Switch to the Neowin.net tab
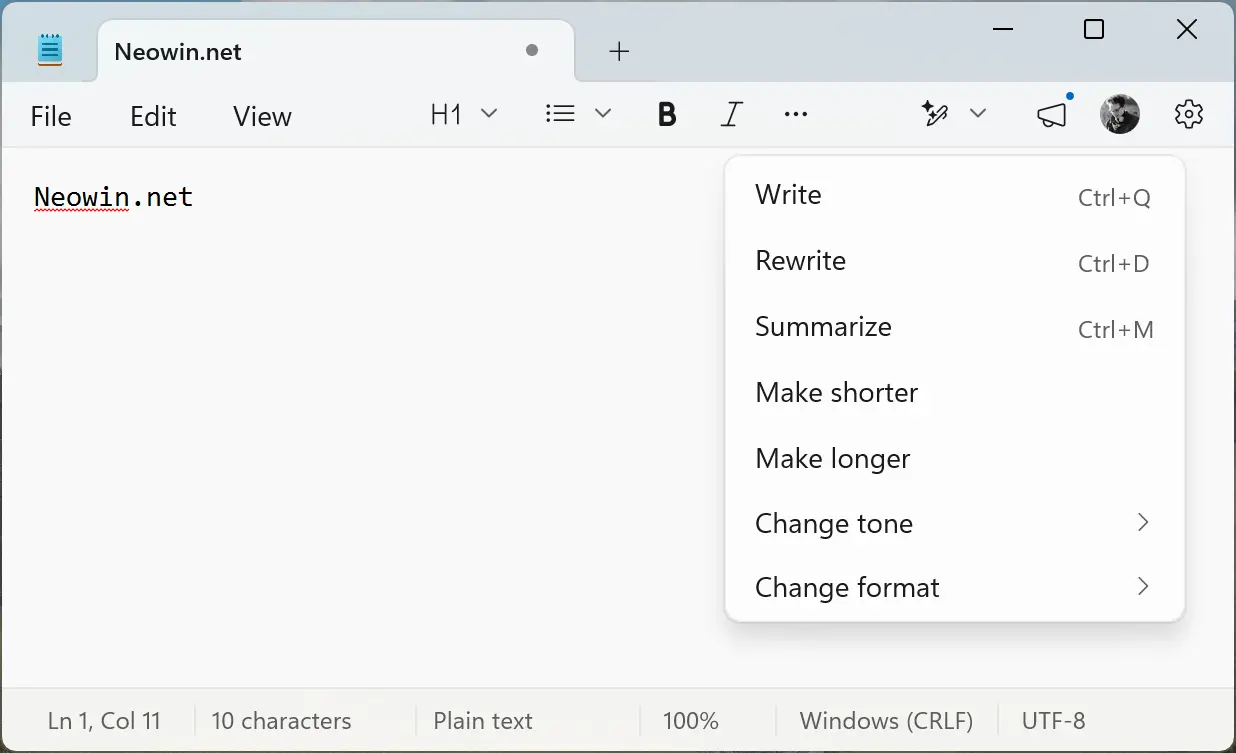This screenshot has width=1236, height=753. 177,51
